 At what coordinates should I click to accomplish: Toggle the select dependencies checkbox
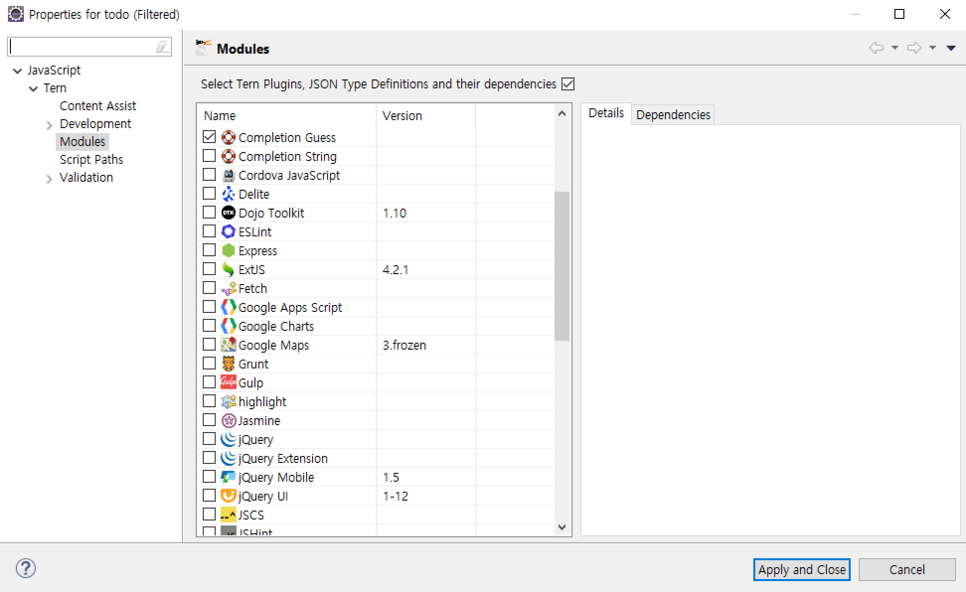(568, 84)
